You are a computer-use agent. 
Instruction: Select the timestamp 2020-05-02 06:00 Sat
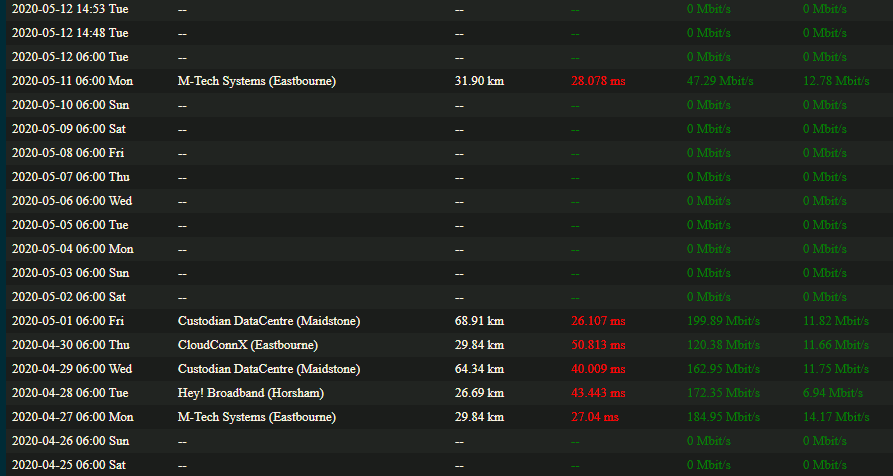[x=69, y=297]
